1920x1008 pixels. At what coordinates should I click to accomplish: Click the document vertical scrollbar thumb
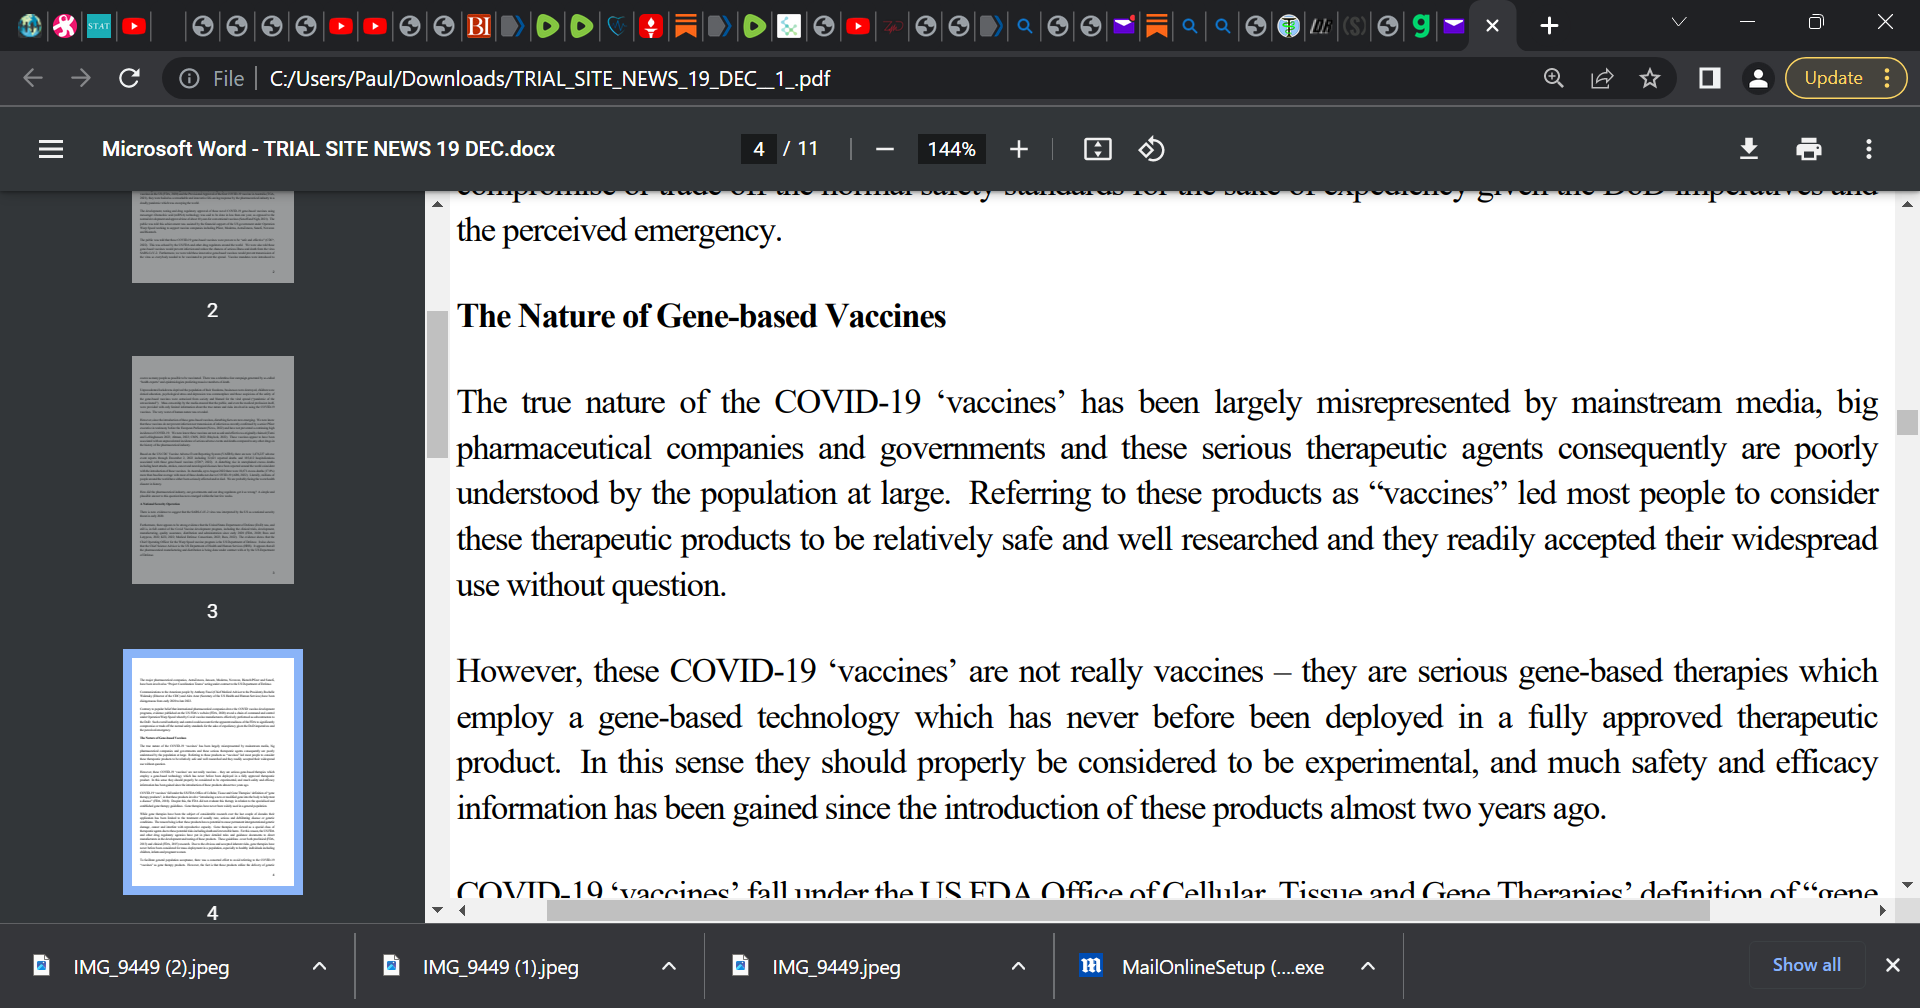click(x=1907, y=422)
